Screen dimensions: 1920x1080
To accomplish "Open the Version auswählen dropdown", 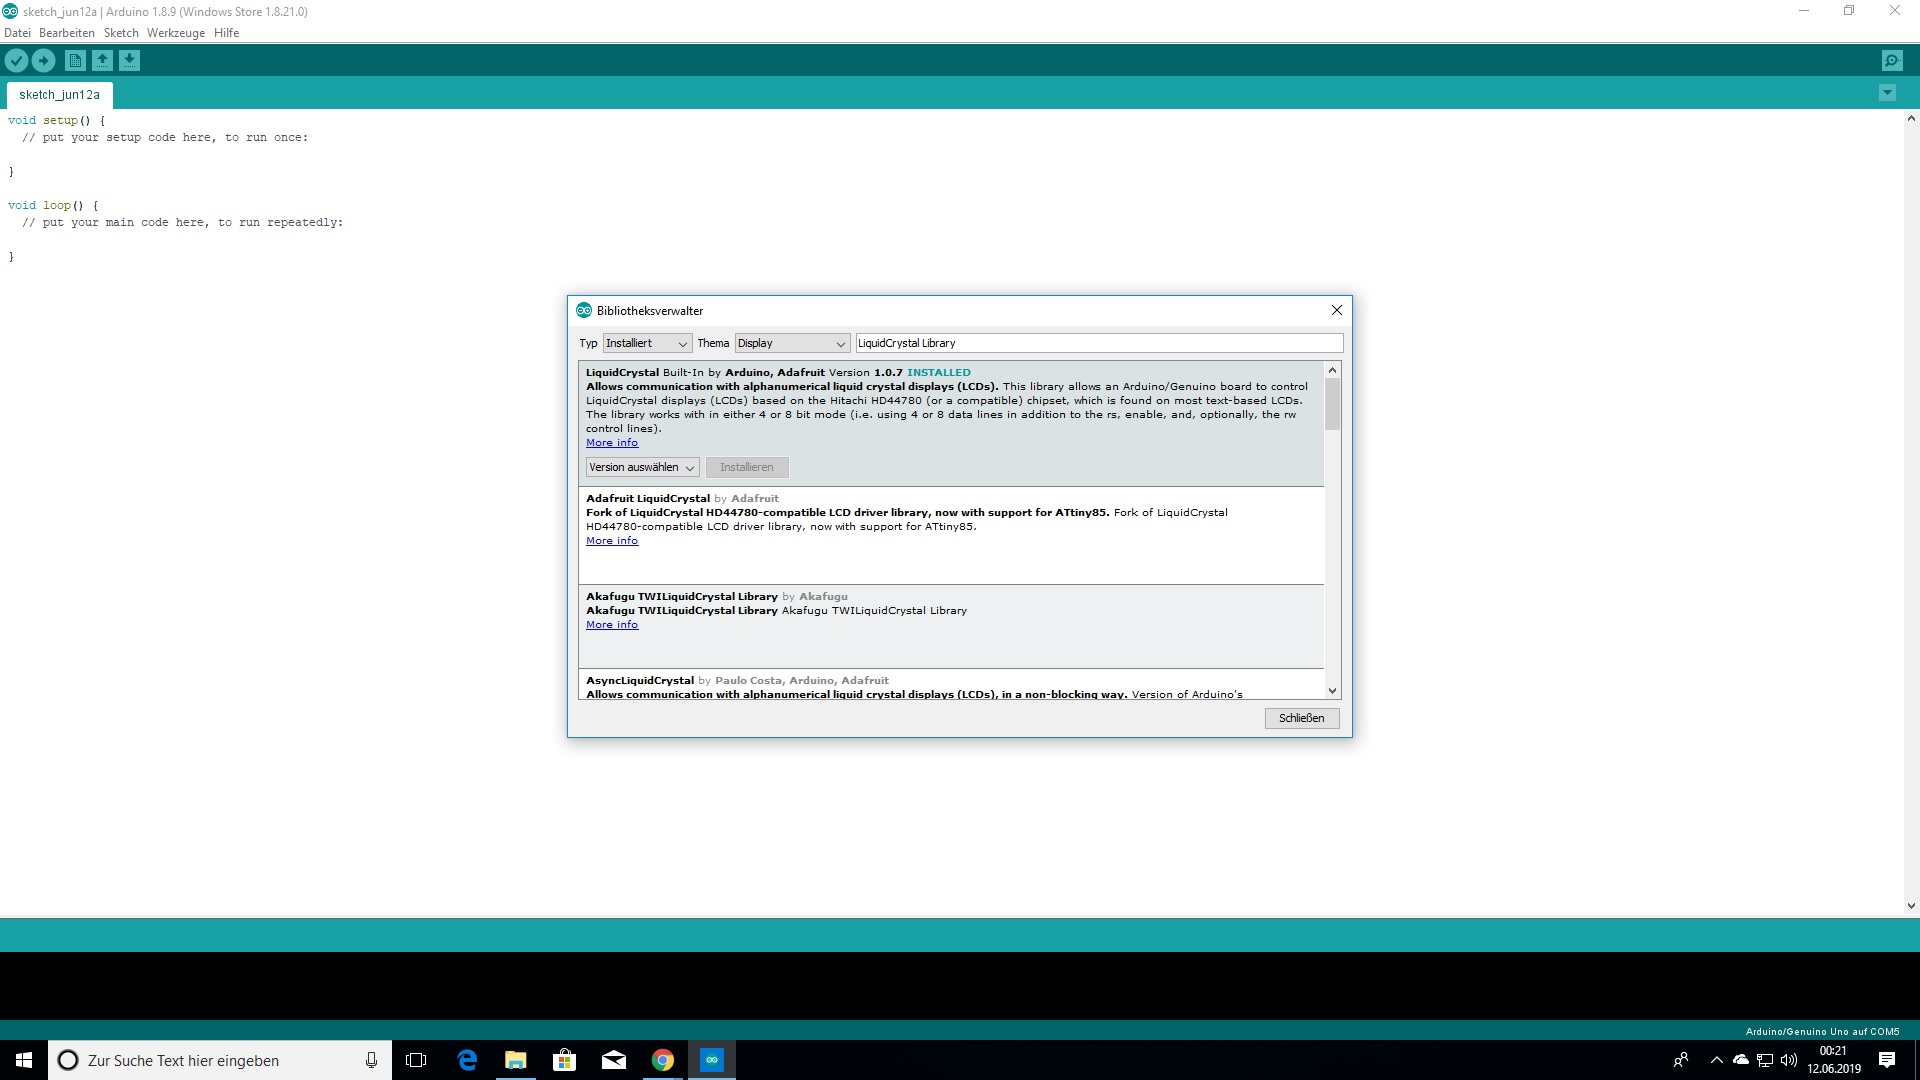I will (642, 467).
